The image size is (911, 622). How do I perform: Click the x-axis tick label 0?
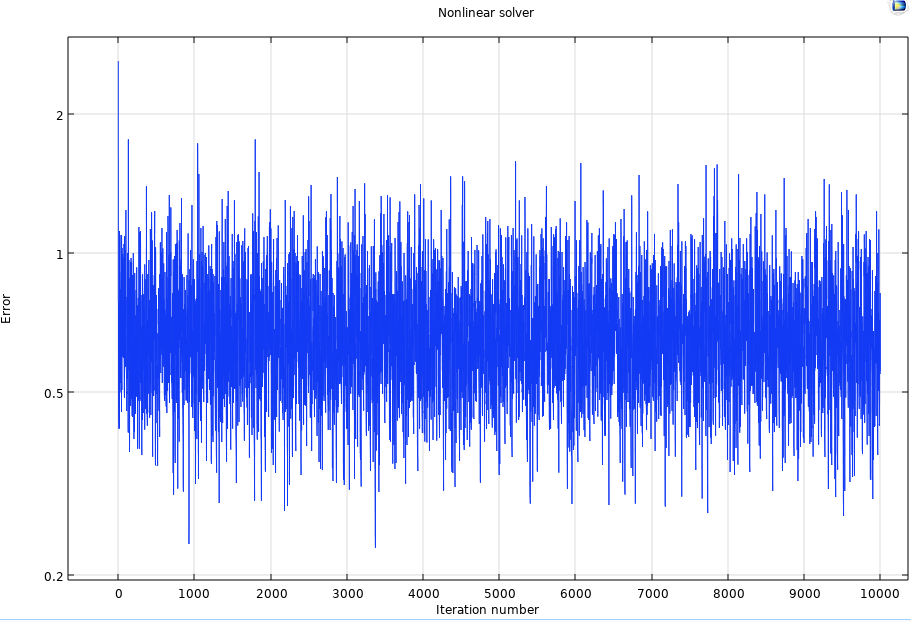(x=118, y=594)
